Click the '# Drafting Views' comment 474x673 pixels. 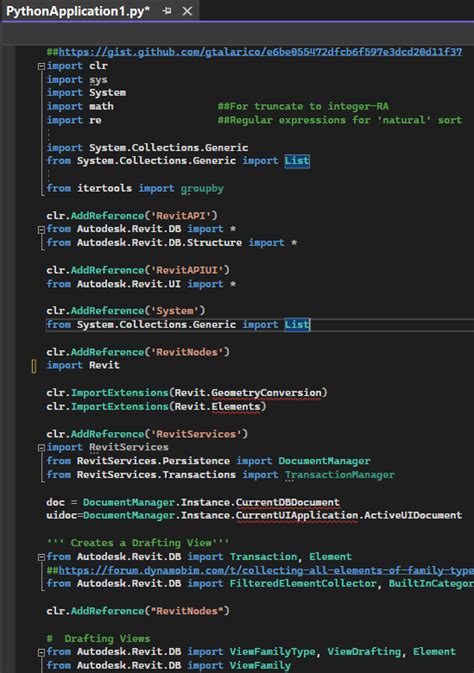tap(98, 639)
